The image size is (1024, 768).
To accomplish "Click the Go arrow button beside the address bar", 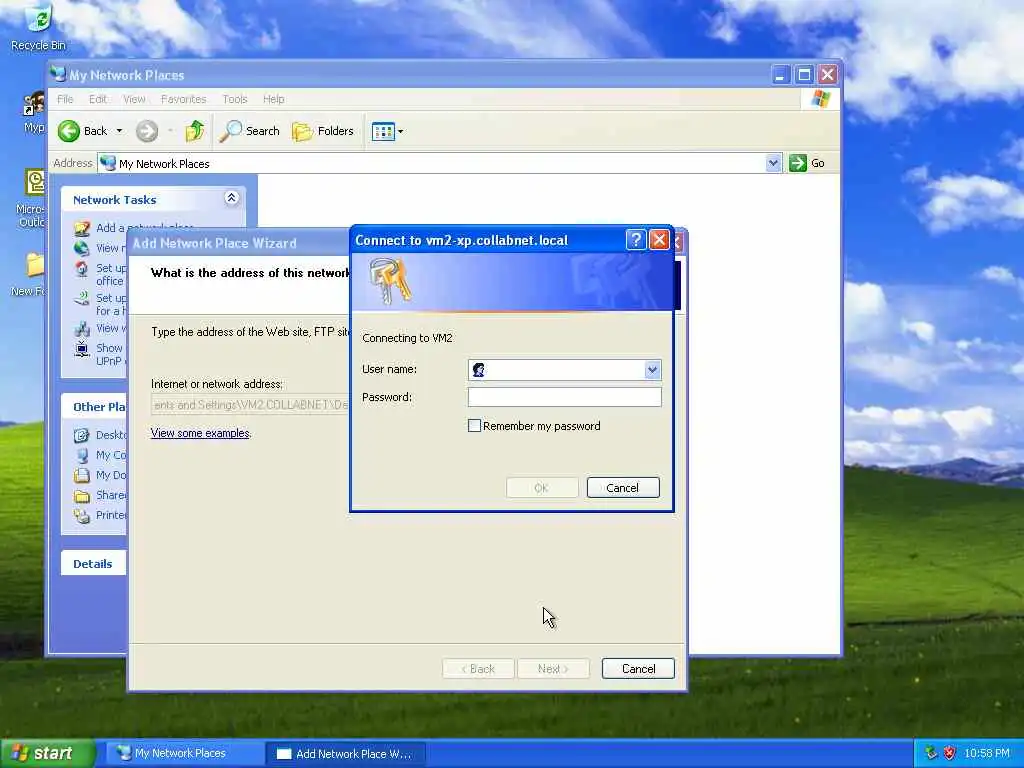I will click(x=798, y=163).
